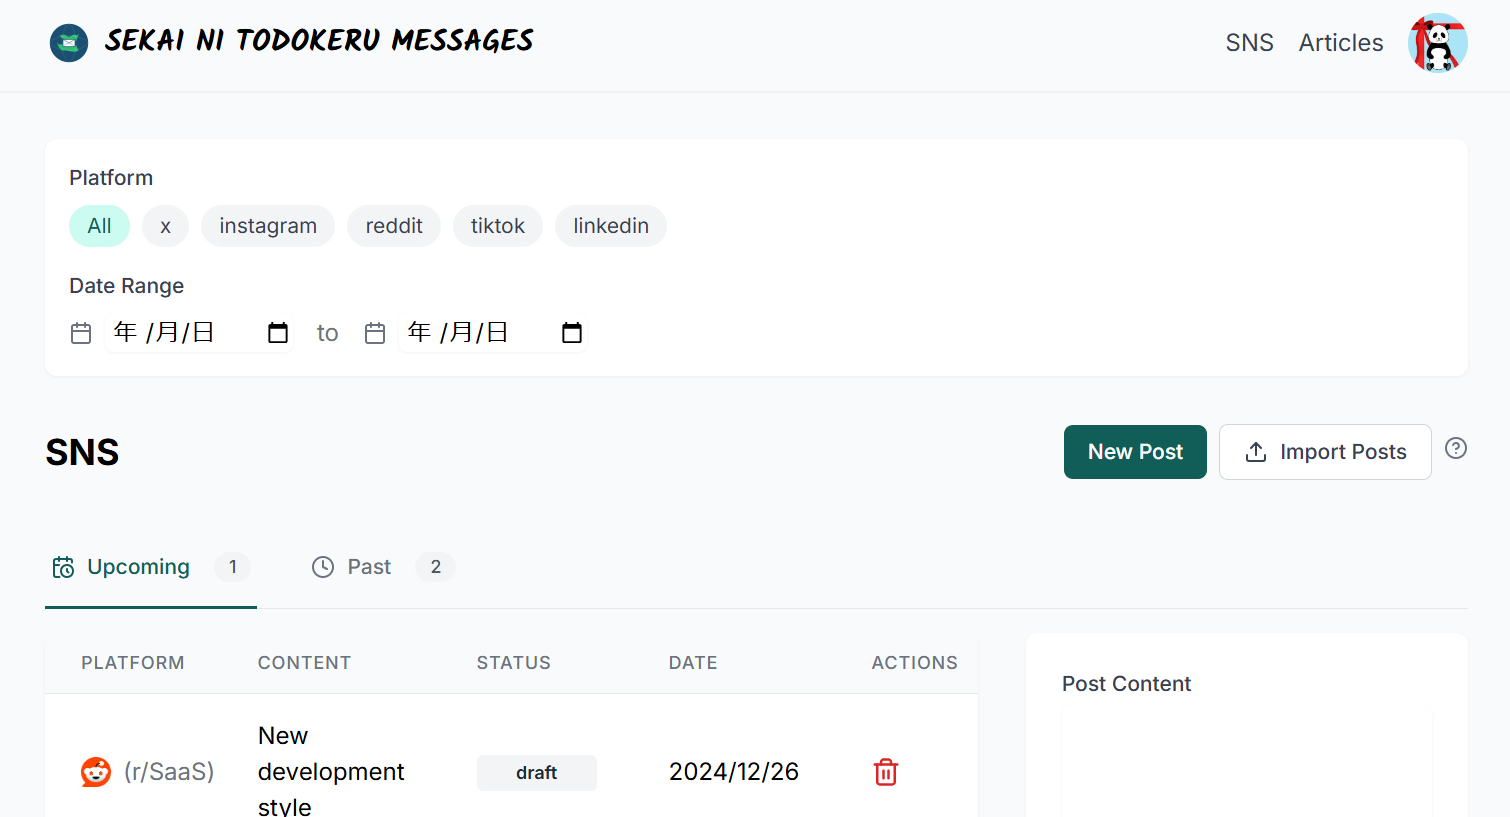The height and width of the screenshot is (817, 1510).
Task: Filter posts by reddit
Action: click(x=394, y=226)
